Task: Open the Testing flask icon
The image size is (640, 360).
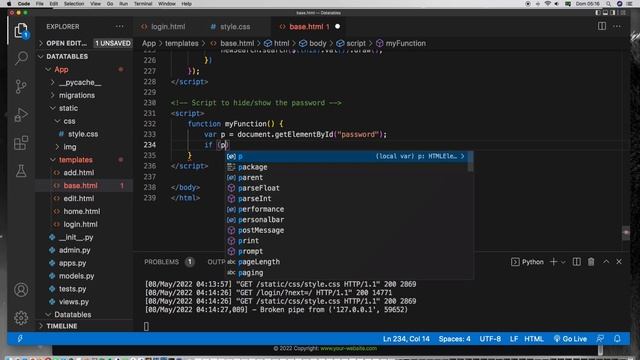Action: 21,171
